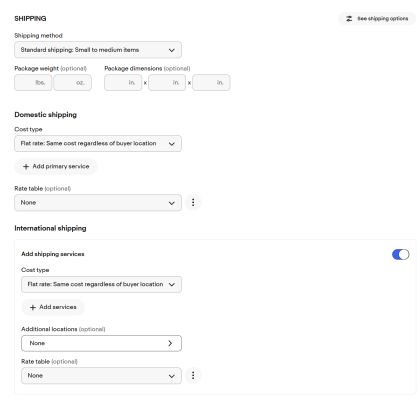The width and height of the screenshot is (420, 400).
Task: Click the sliders icon beside shipping options
Action: [349, 19]
